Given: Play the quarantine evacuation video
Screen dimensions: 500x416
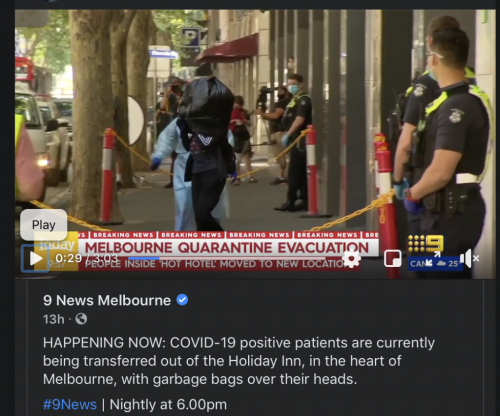Looking at the screenshot, I should pyautogui.click(x=35, y=258).
